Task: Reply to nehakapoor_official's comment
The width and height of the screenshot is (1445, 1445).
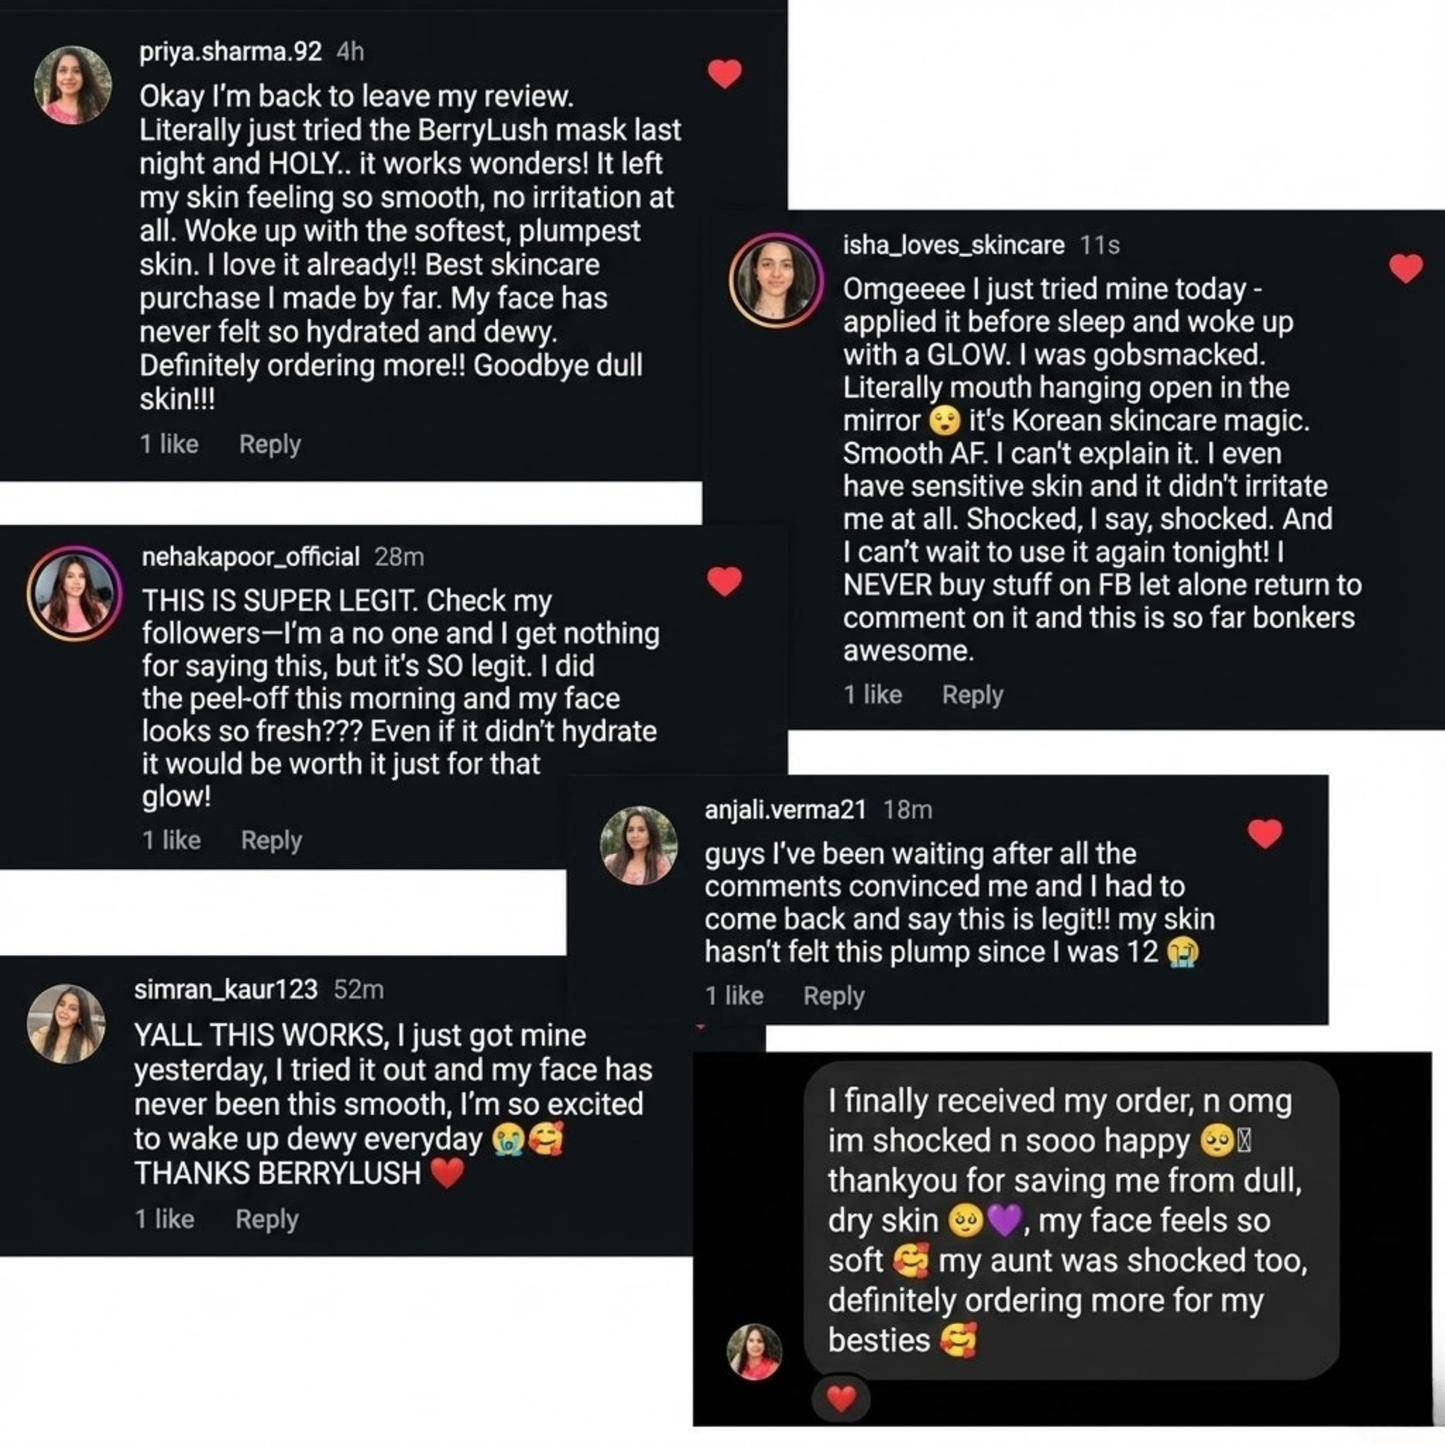Action: click(271, 841)
